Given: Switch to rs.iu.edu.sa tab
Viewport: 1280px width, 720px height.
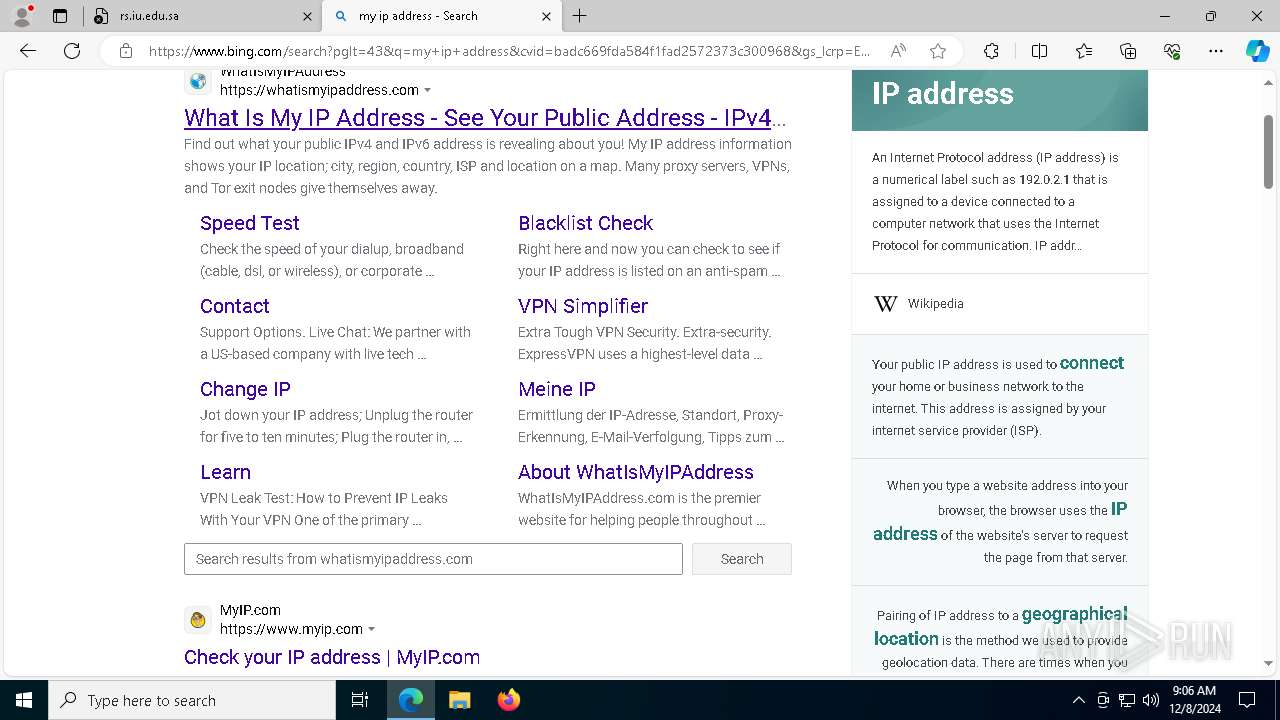Looking at the screenshot, I should tap(200, 16).
